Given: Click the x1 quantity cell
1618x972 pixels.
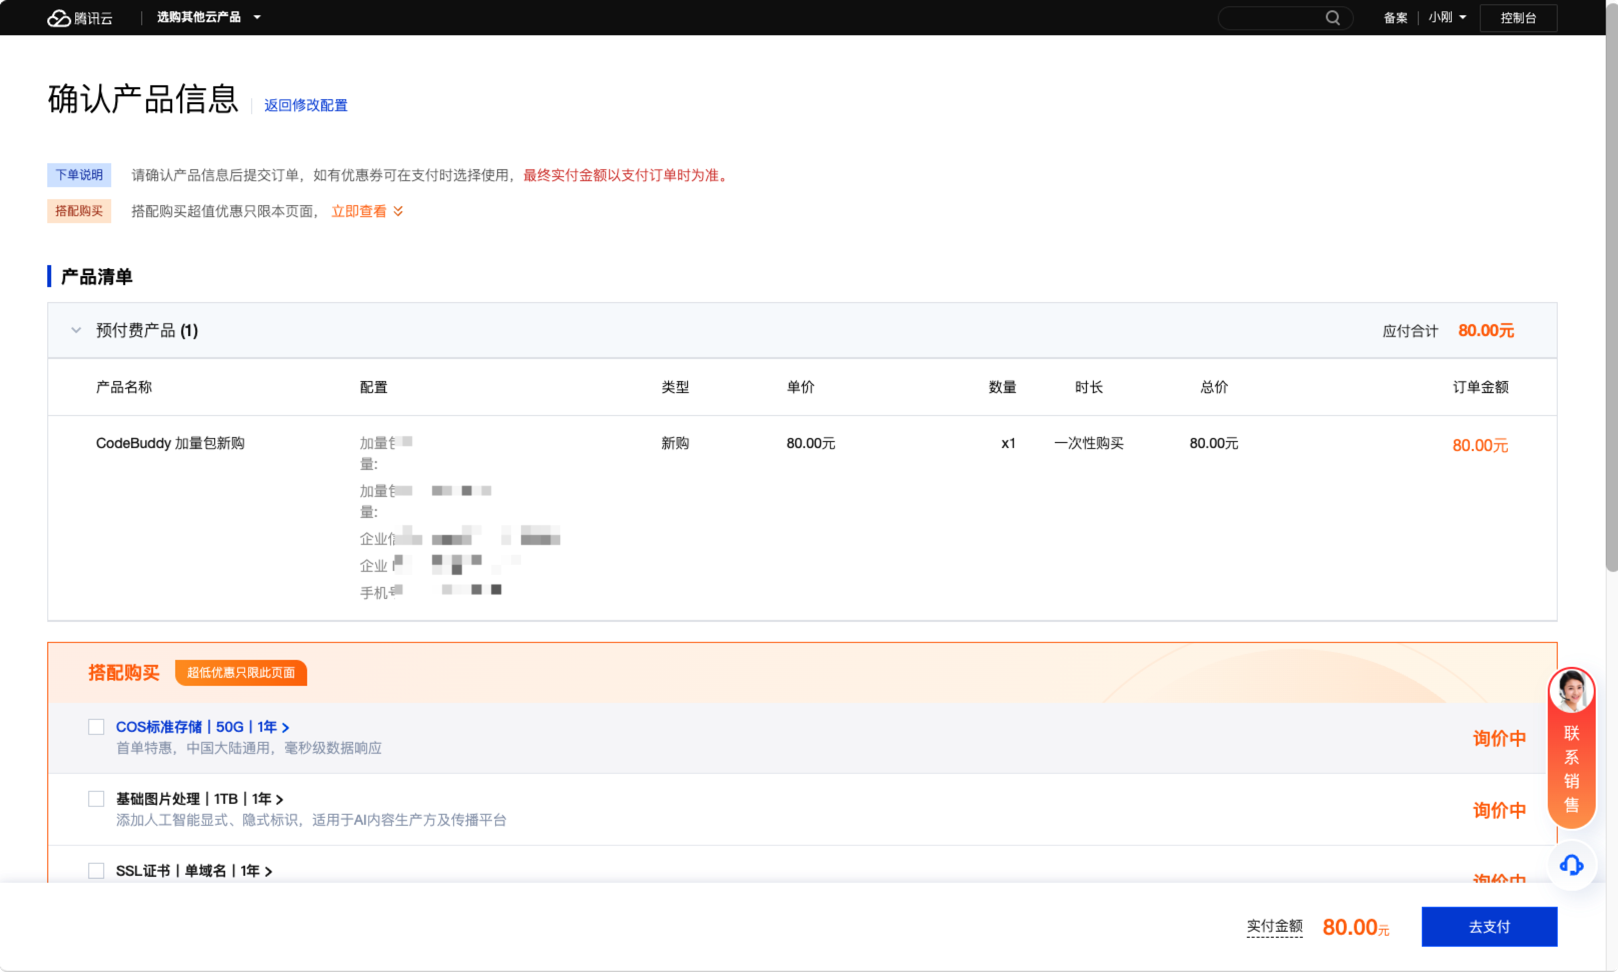Looking at the screenshot, I should 1008,443.
